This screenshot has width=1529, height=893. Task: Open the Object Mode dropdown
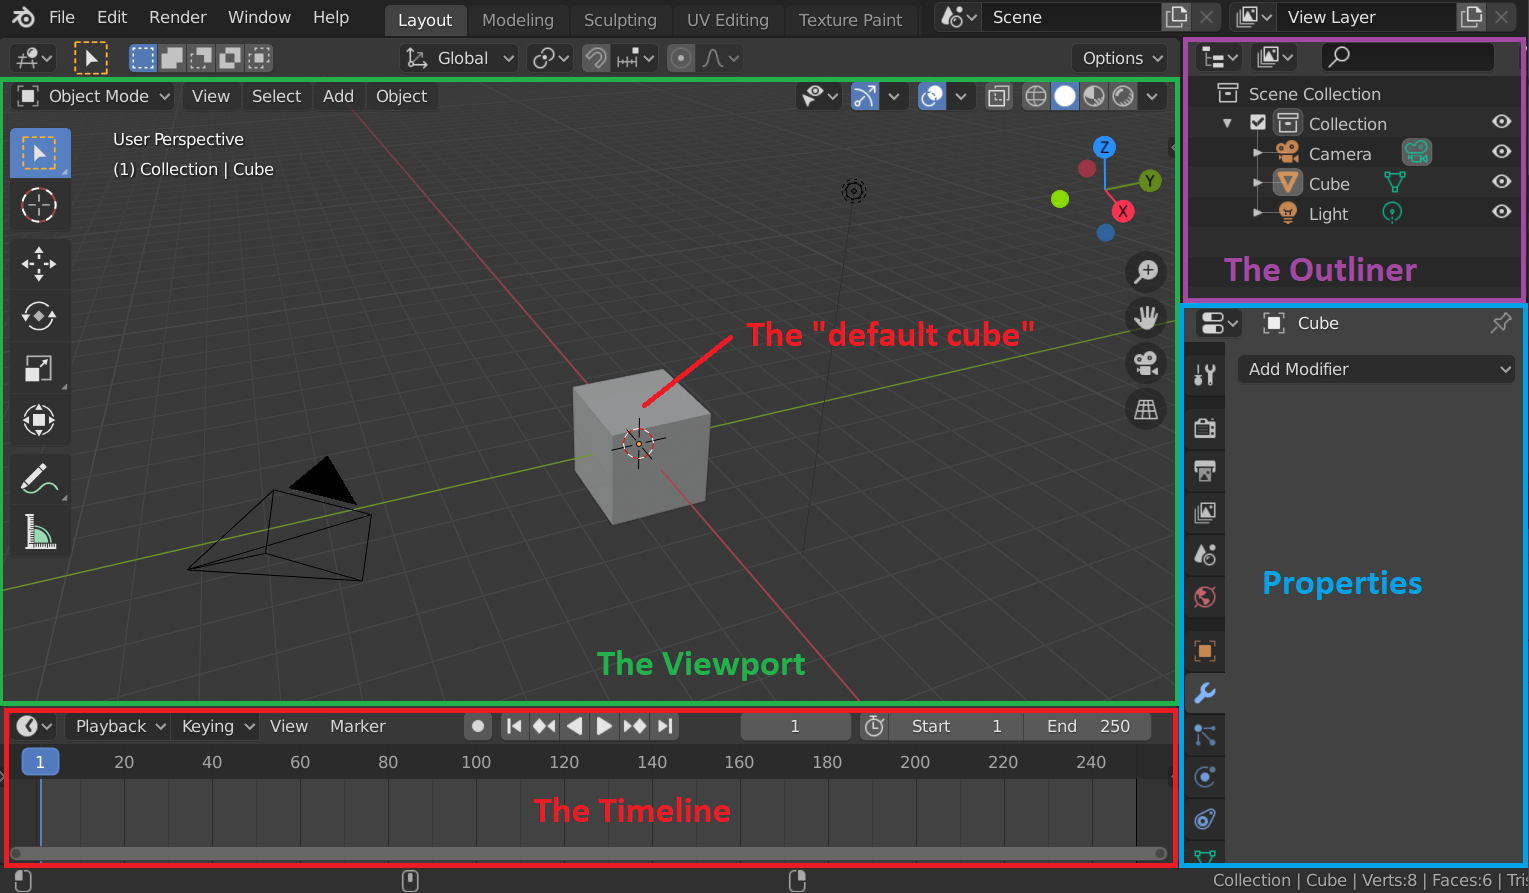point(95,96)
